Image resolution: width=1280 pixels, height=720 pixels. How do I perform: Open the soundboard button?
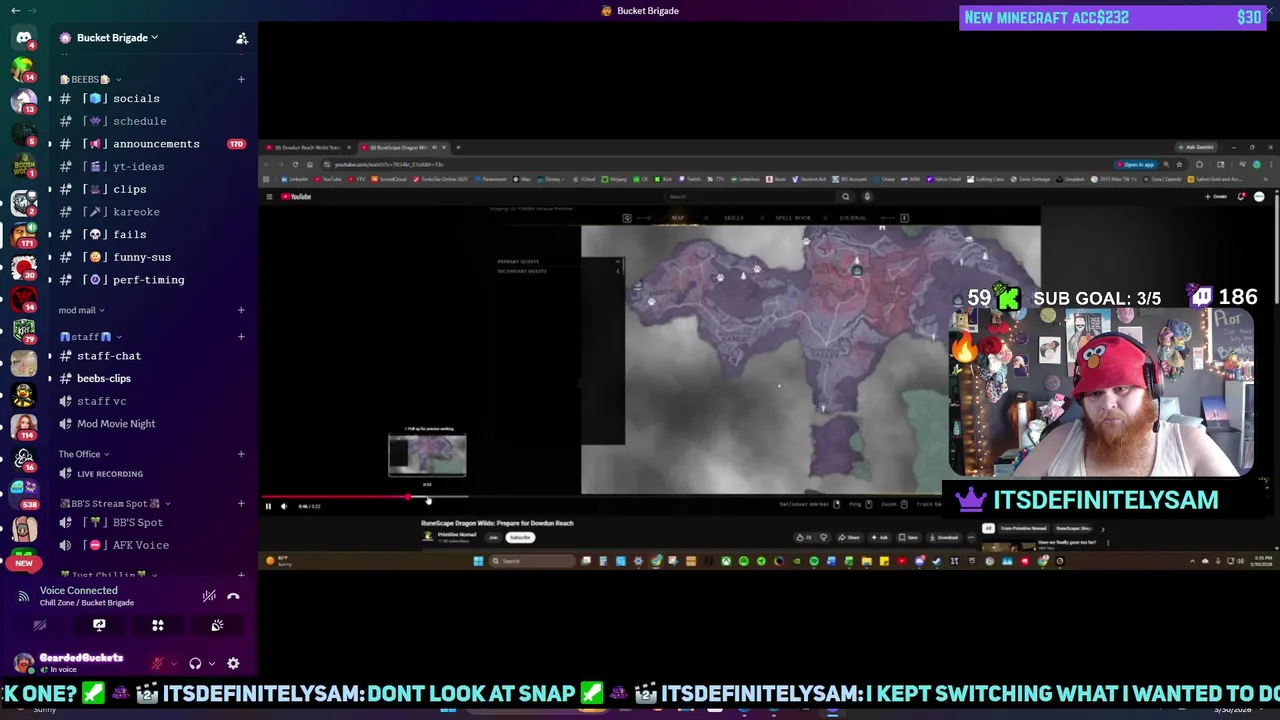pos(217,625)
